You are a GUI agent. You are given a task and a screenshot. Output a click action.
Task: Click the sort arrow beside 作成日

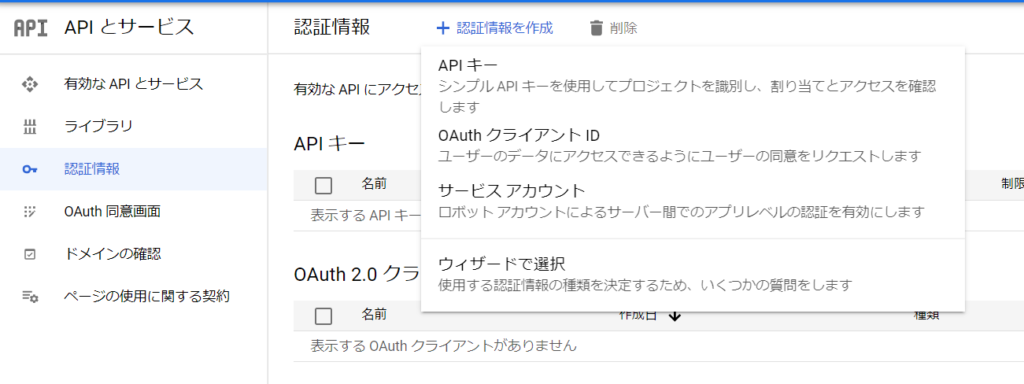tap(675, 315)
